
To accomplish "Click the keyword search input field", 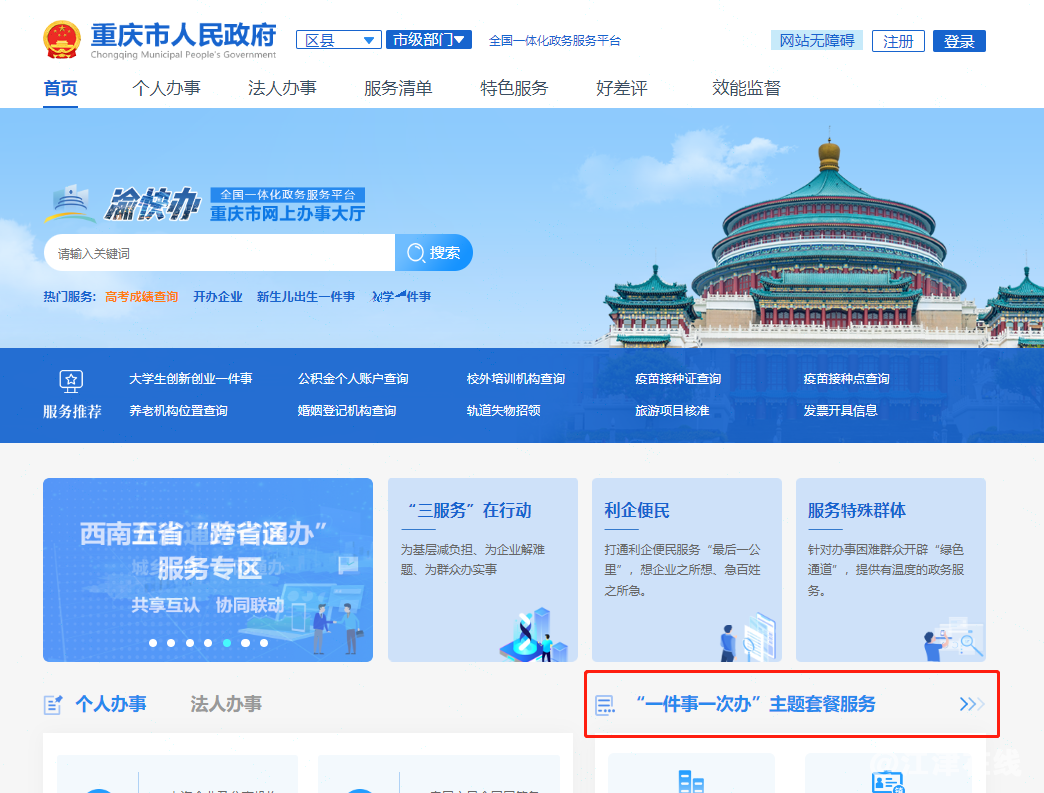I will pos(220,253).
